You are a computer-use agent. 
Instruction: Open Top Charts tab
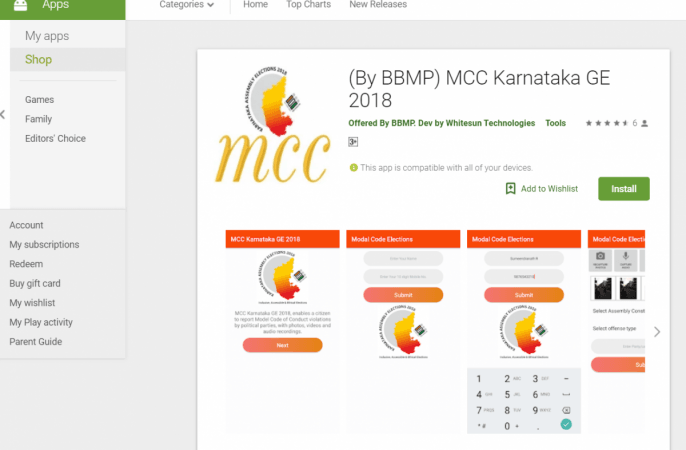pos(308,4)
